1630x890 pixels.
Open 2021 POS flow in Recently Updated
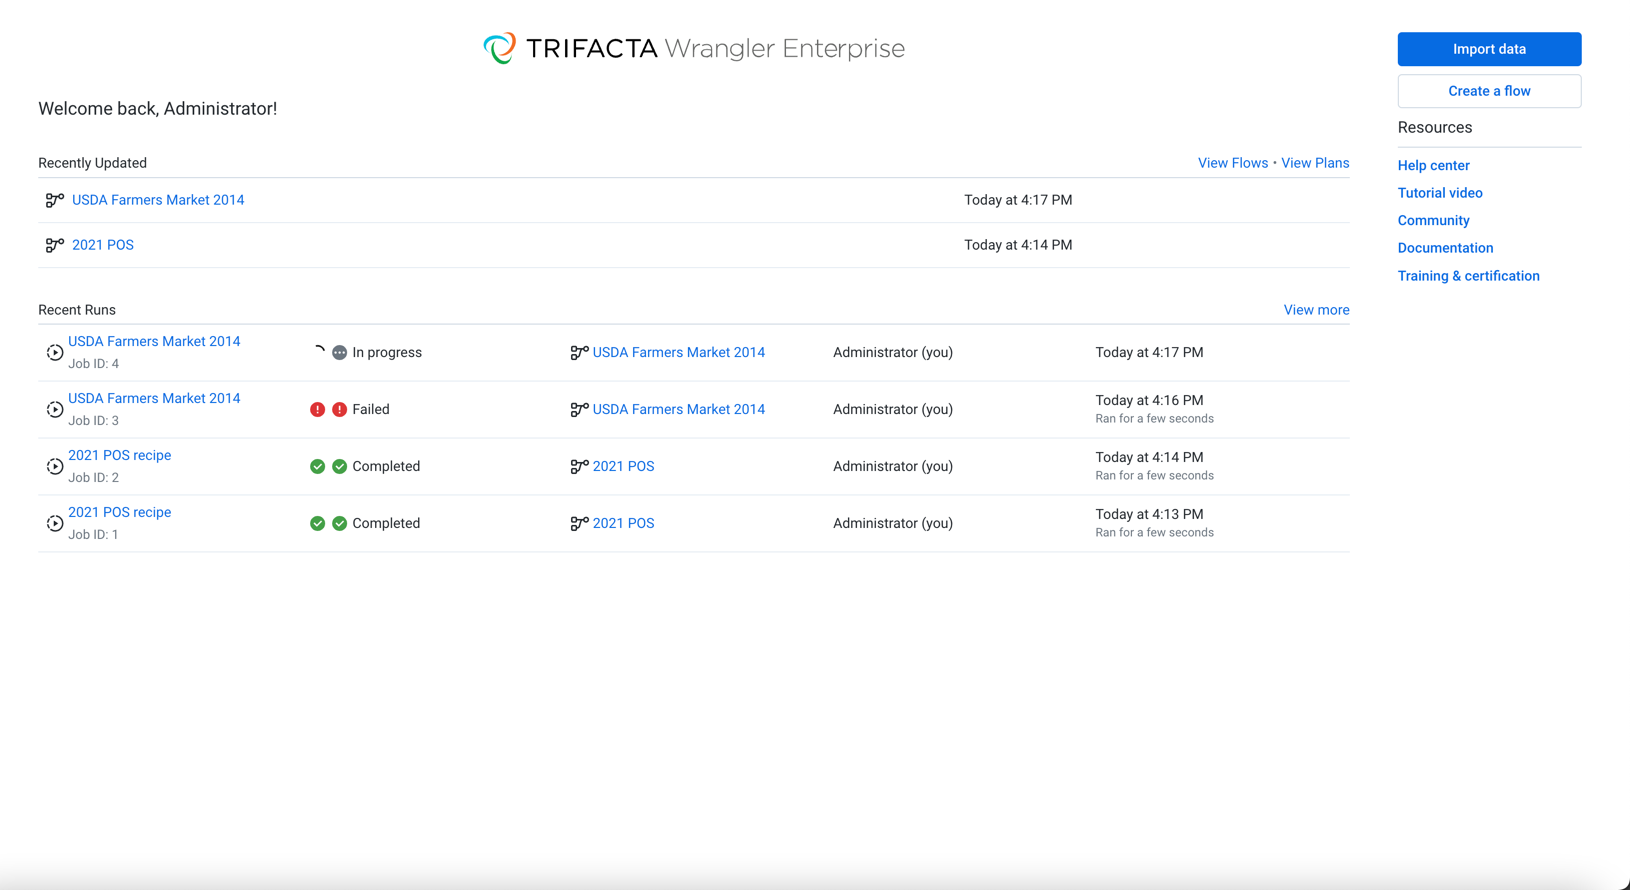coord(103,245)
